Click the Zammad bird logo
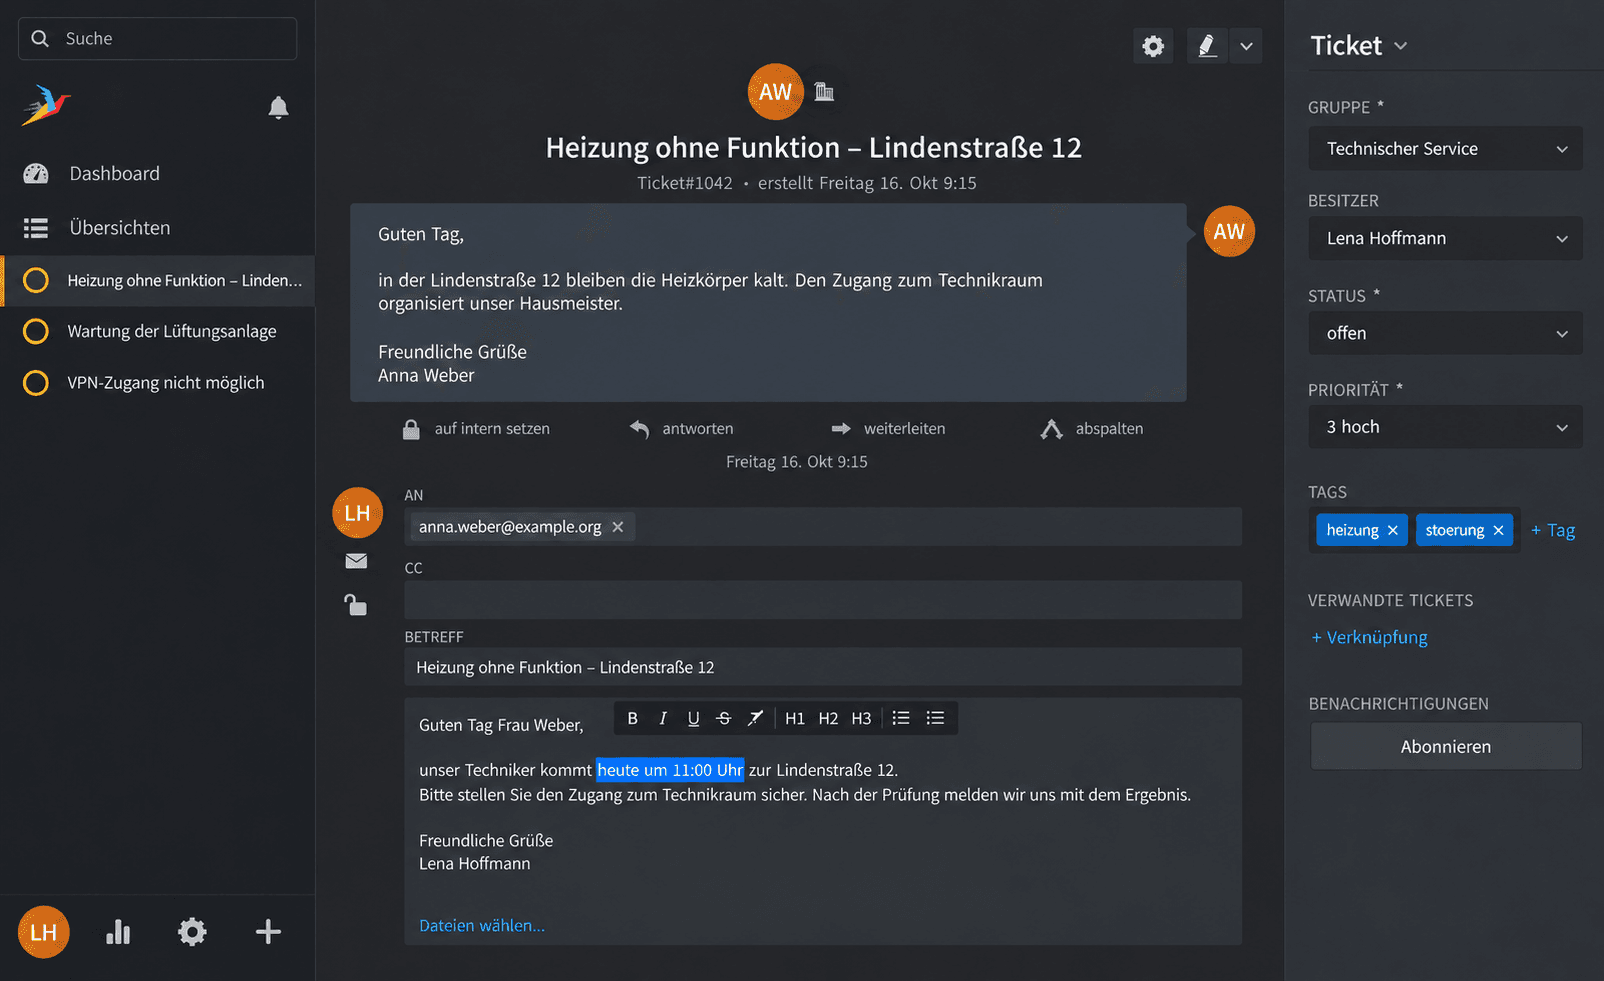This screenshot has width=1604, height=981. coord(46,105)
